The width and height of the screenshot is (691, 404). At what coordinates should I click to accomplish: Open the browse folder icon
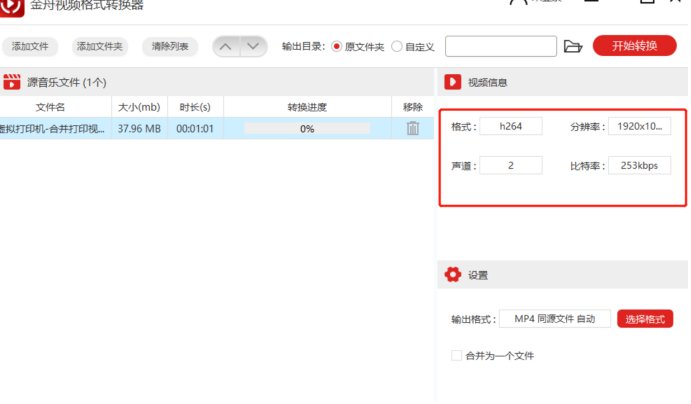click(573, 46)
